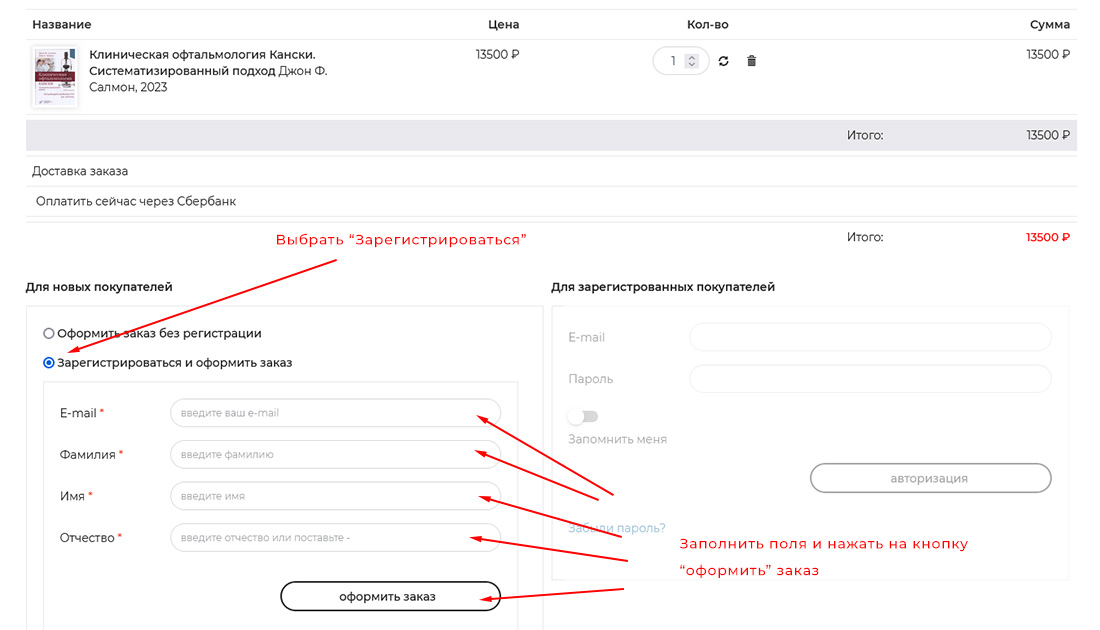This screenshot has width=1100, height=630.
Task: Expand 'Оплатить сейчас через Сбербанк' row
Action: pos(136,201)
